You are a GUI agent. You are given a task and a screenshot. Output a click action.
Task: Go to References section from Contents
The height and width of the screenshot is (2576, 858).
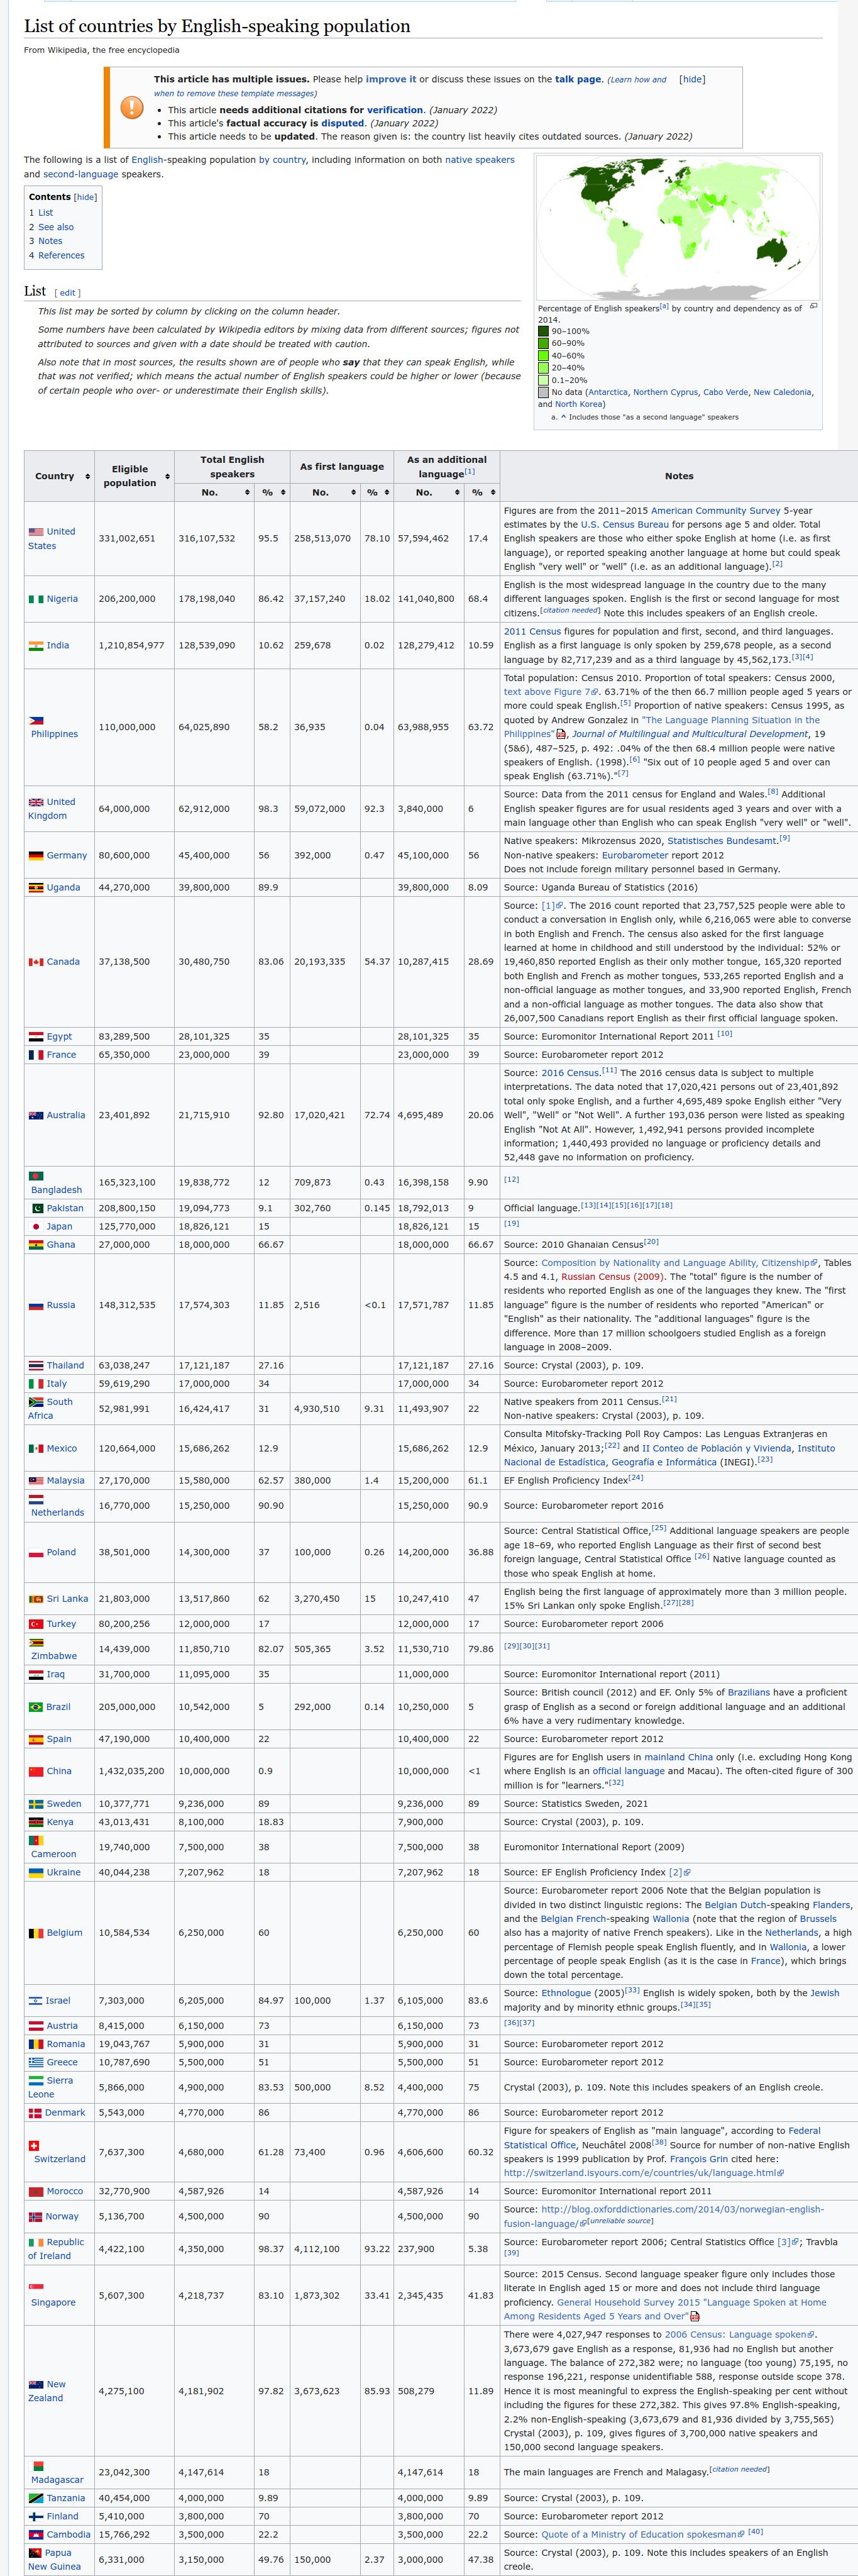point(61,255)
